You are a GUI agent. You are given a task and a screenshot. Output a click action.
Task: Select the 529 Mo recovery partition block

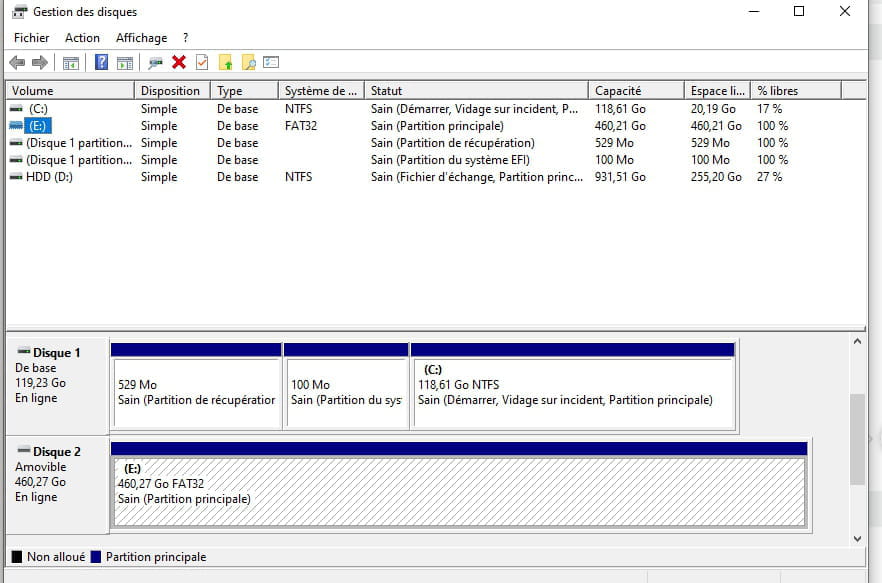click(196, 387)
